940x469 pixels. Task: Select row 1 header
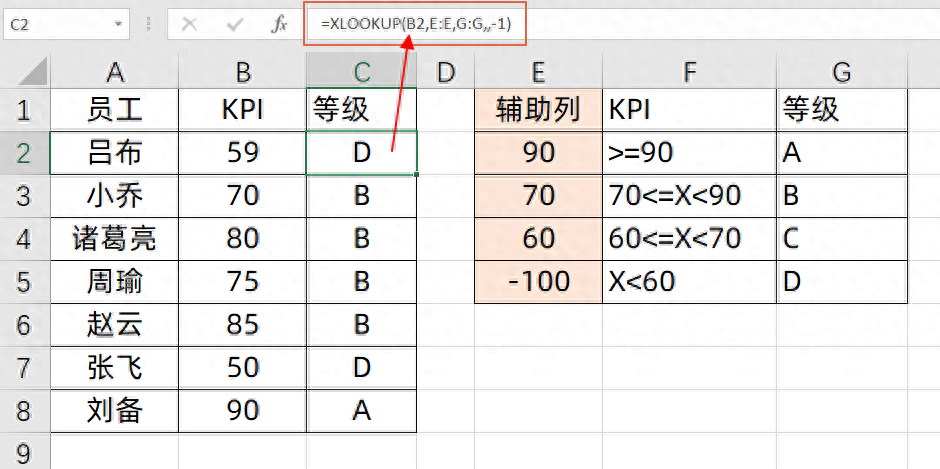tap(25, 110)
